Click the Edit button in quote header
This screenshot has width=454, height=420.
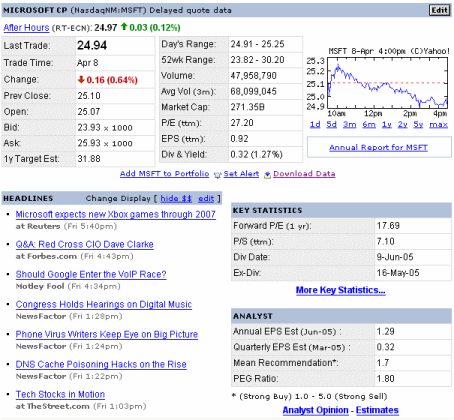pos(440,10)
